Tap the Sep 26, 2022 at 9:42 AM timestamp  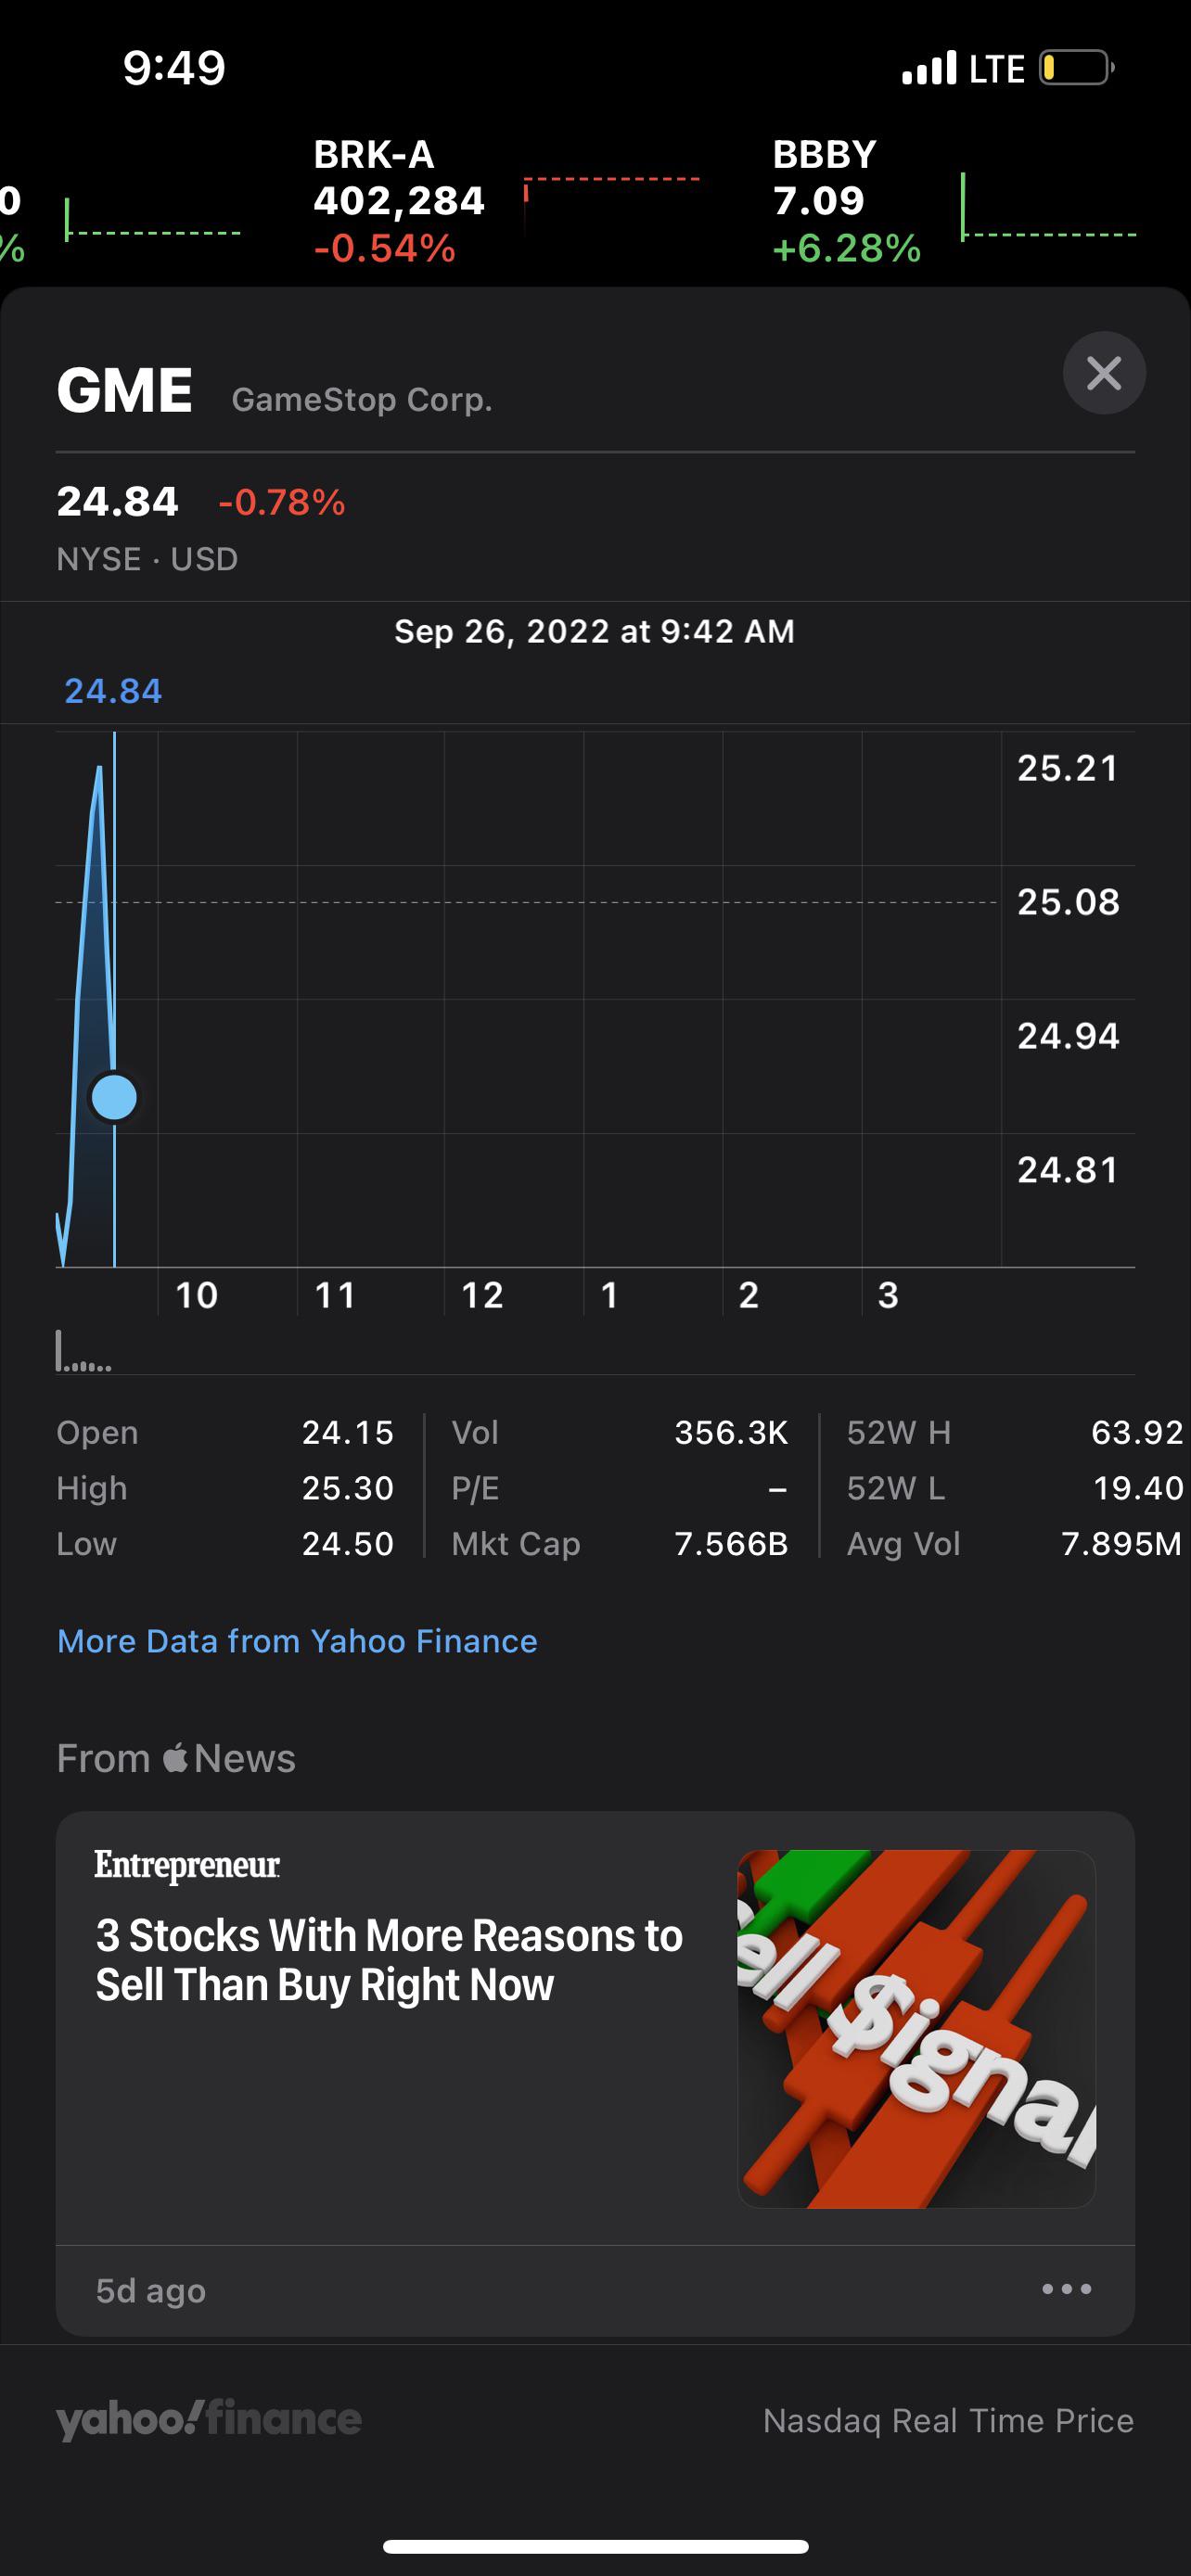595,631
